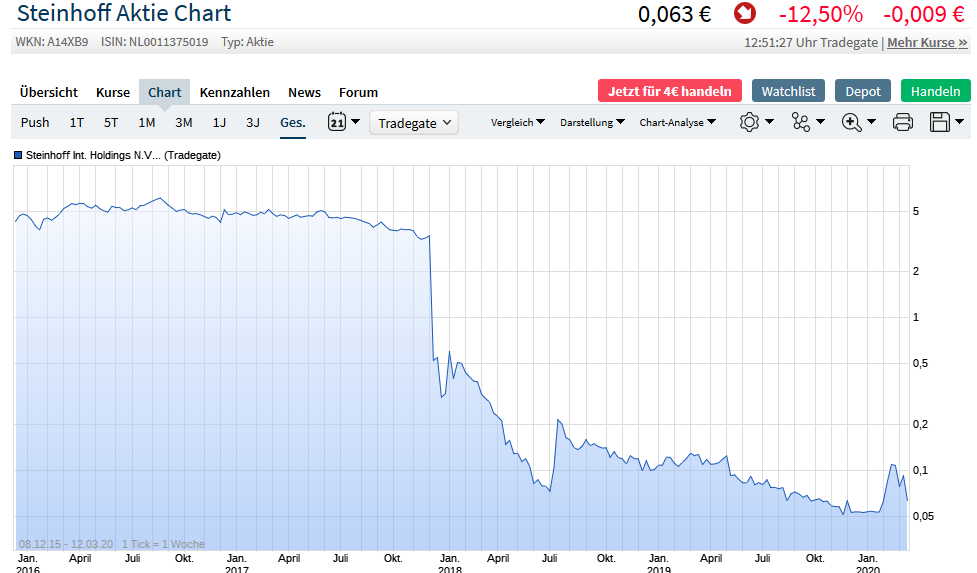Click the -12,50% change value

click(821, 14)
